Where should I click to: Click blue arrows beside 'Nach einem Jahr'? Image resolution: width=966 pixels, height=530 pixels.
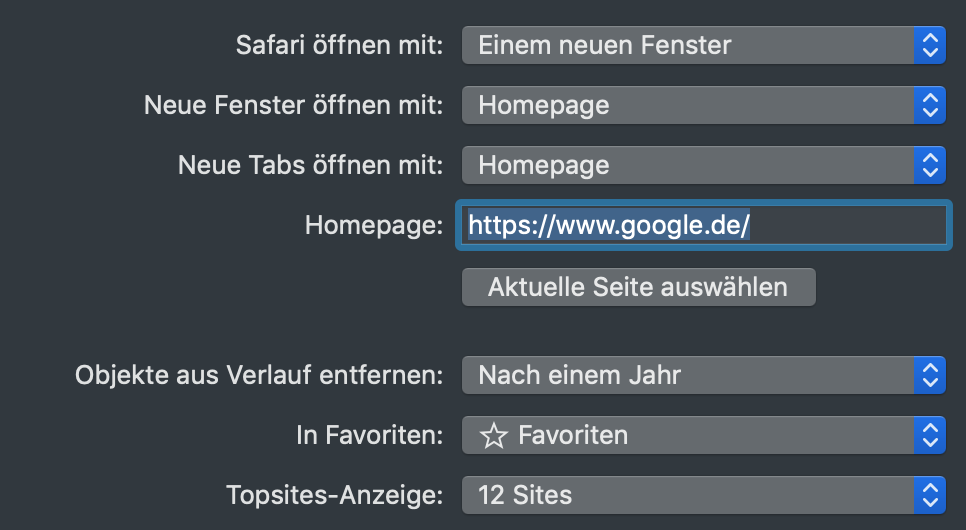click(930, 376)
